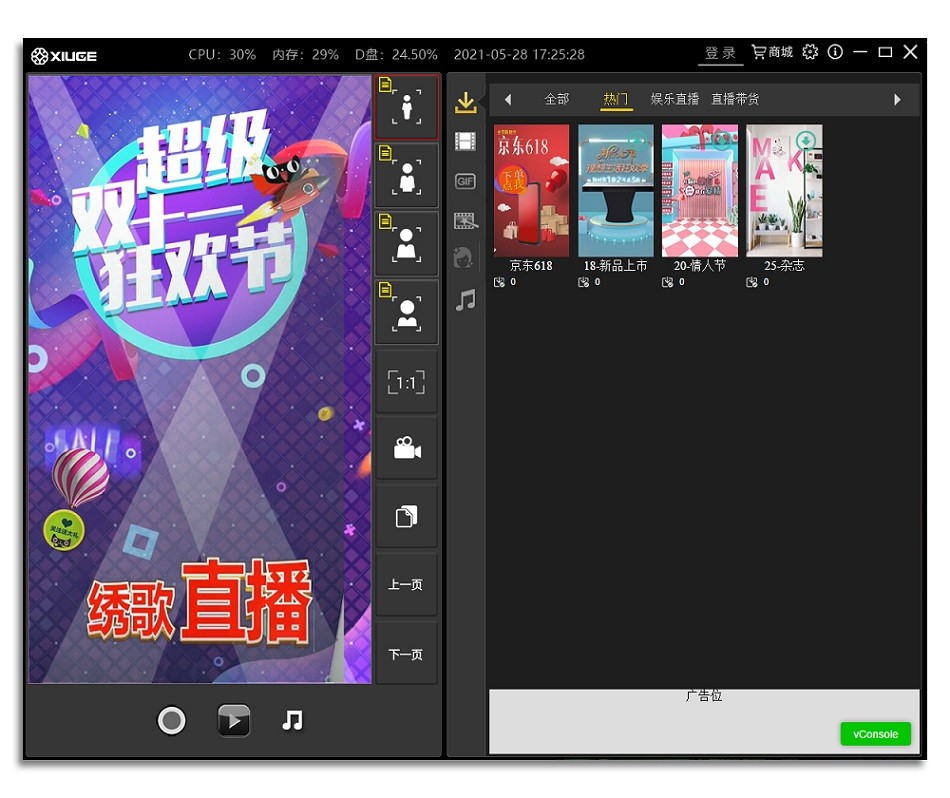Screen dimensions: 950x798
Task: Select the video editing tool icon
Action: click(x=464, y=220)
